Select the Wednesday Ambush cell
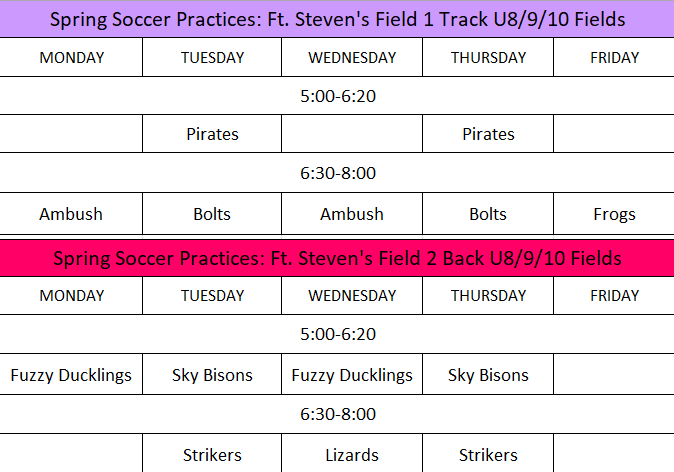This screenshot has width=674, height=472. tap(352, 214)
